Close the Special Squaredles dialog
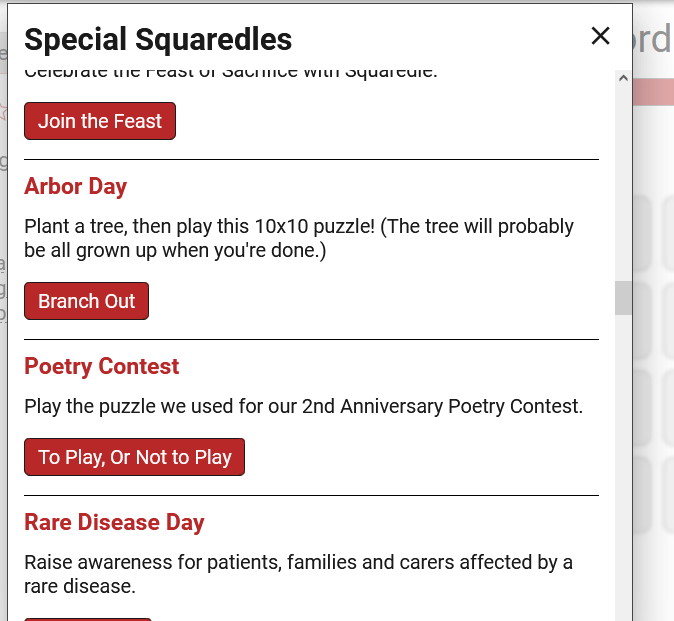Viewport: 674px width, 621px height. tap(600, 36)
